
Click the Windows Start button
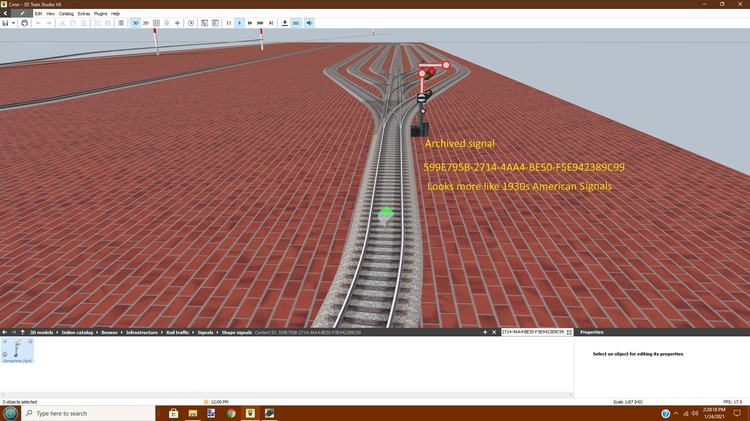pyautogui.click(x=10, y=413)
